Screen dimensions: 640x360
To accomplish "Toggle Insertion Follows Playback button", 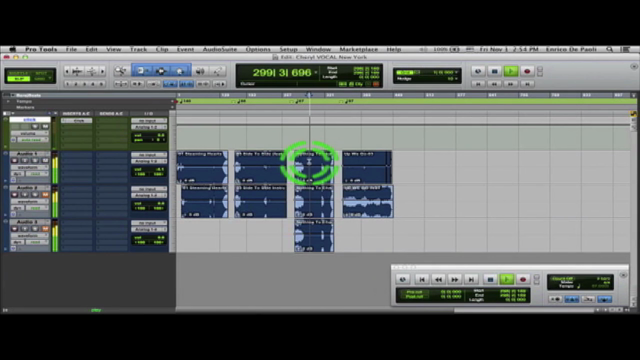I will pyautogui.click(x=220, y=84).
